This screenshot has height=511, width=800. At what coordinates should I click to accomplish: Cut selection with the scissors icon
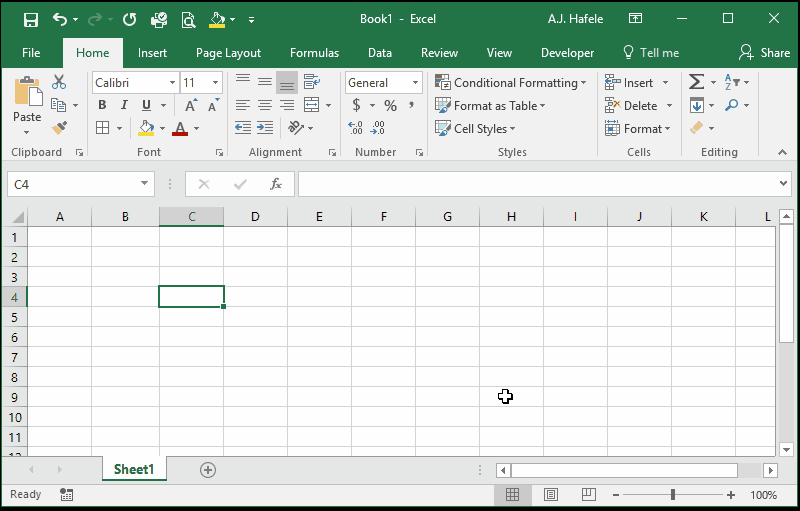[x=59, y=82]
